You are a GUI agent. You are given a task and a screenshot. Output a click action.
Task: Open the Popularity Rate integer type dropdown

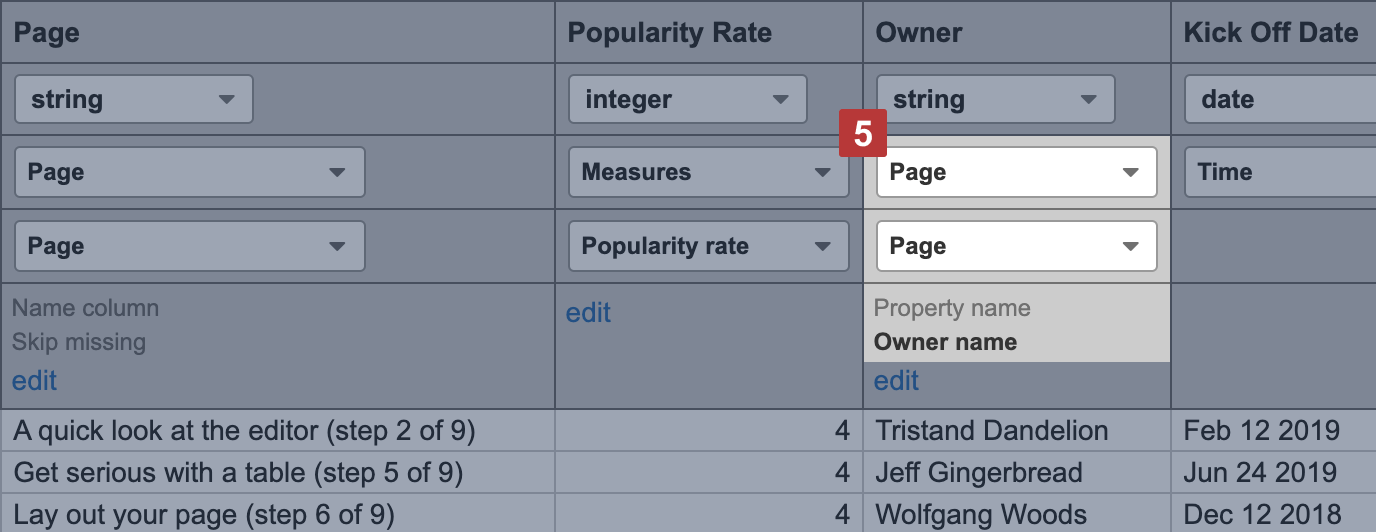coord(688,100)
